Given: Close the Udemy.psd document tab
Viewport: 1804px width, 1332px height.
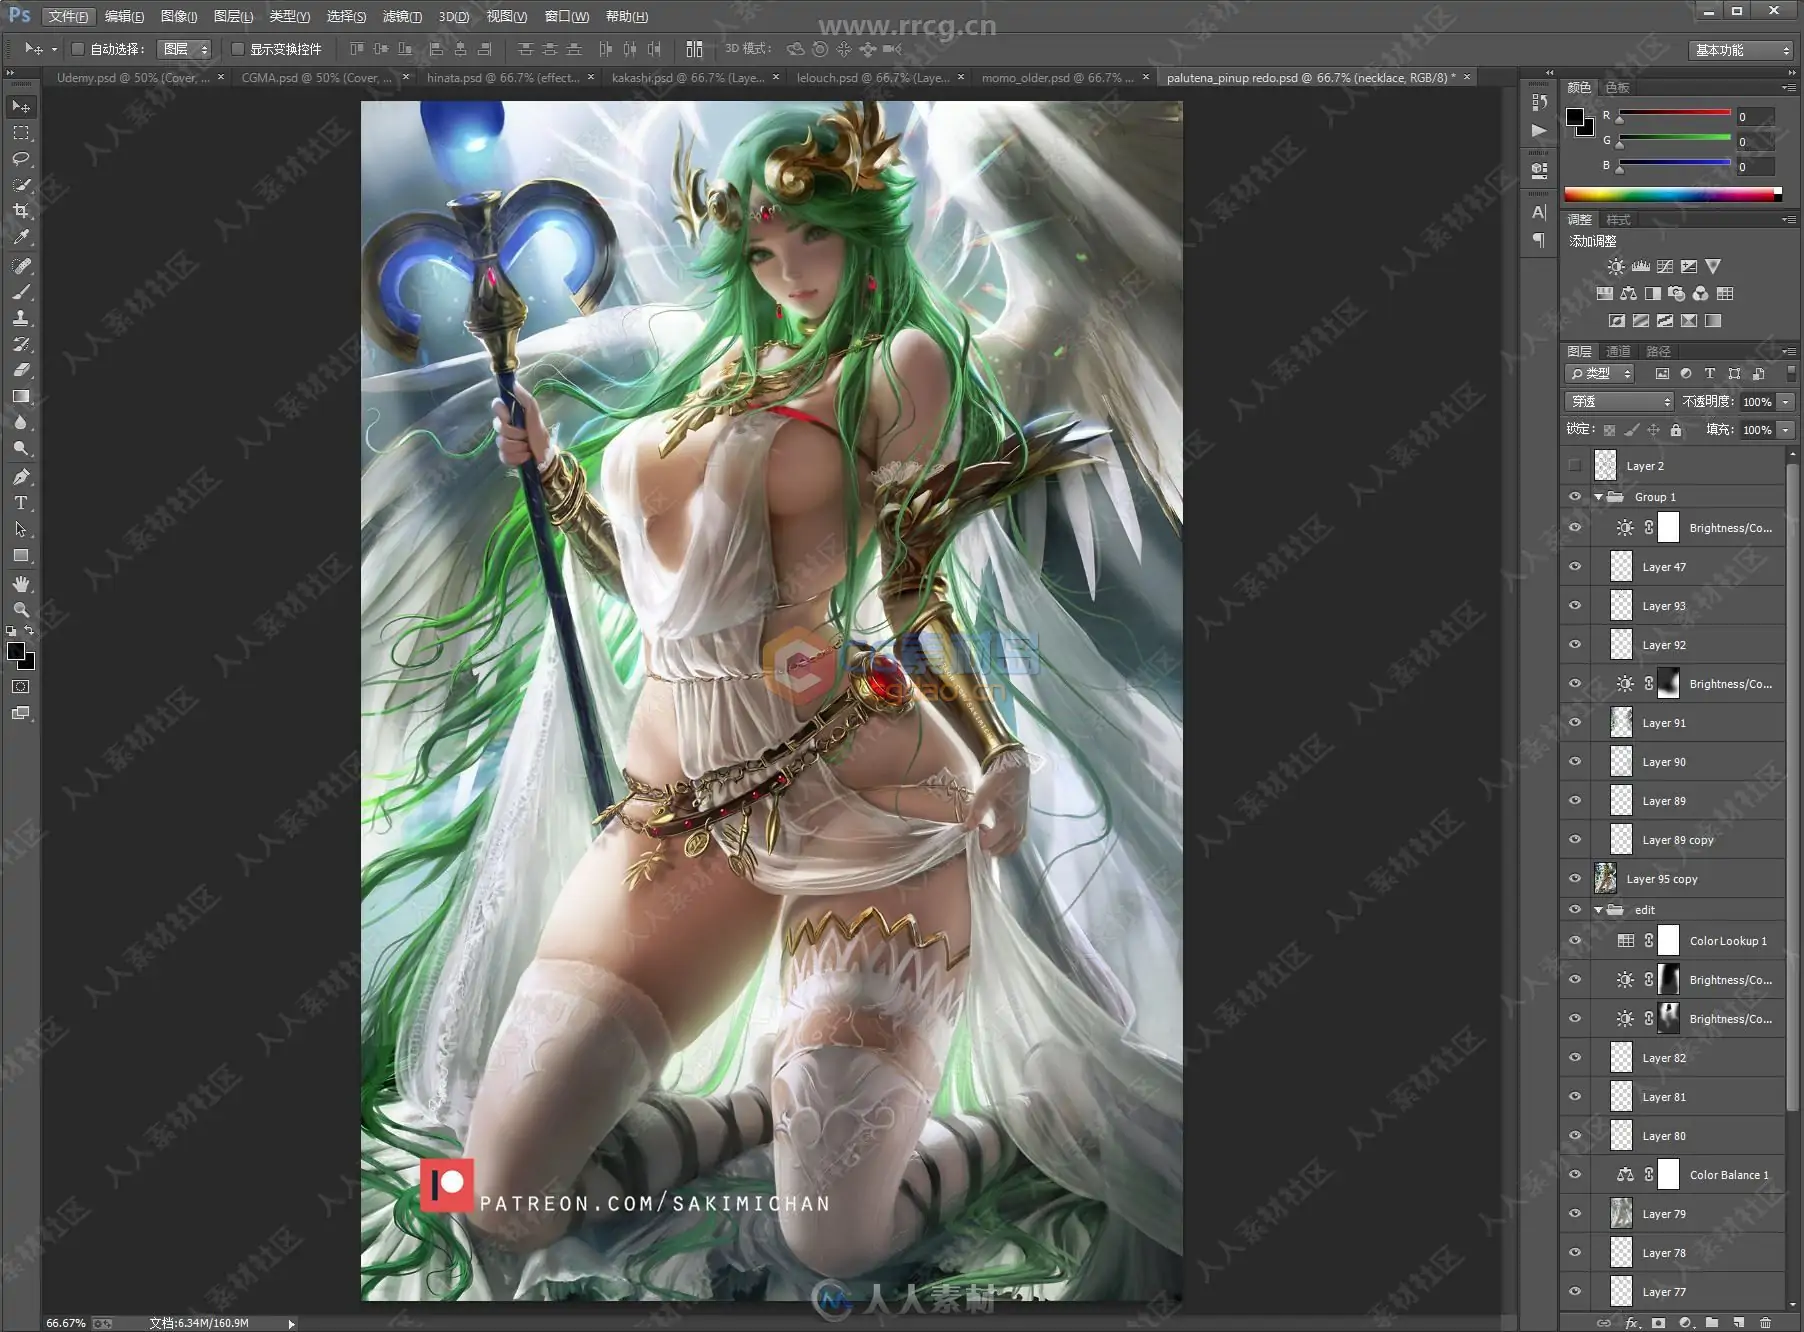Looking at the screenshot, I should click(220, 77).
